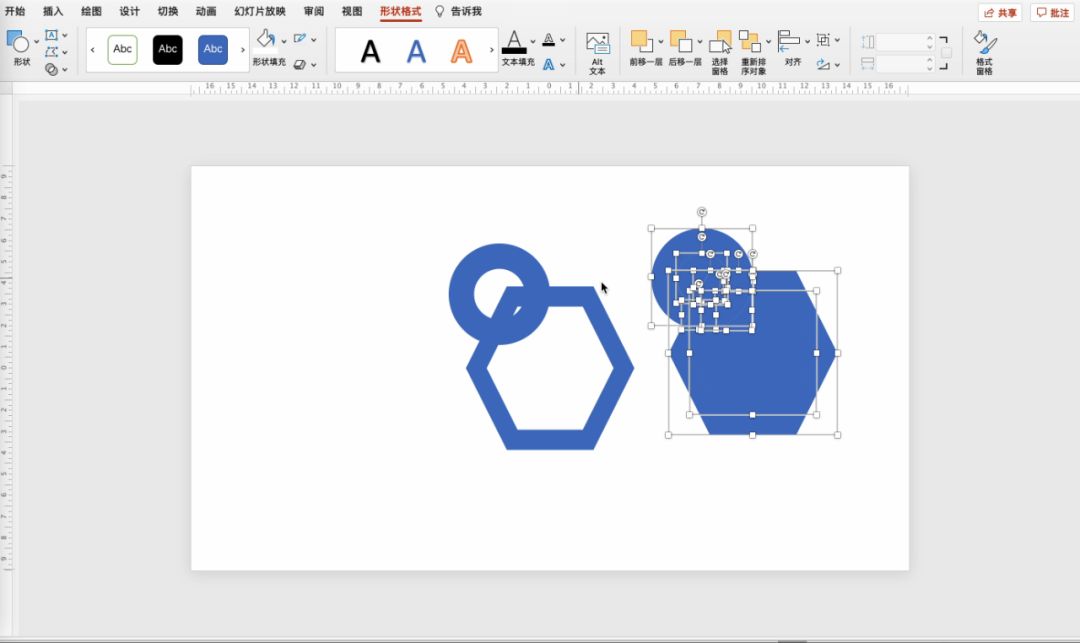Viewport: 1080px width, 643px height.
Task: Apply the black A WordArt style
Action: (x=371, y=51)
